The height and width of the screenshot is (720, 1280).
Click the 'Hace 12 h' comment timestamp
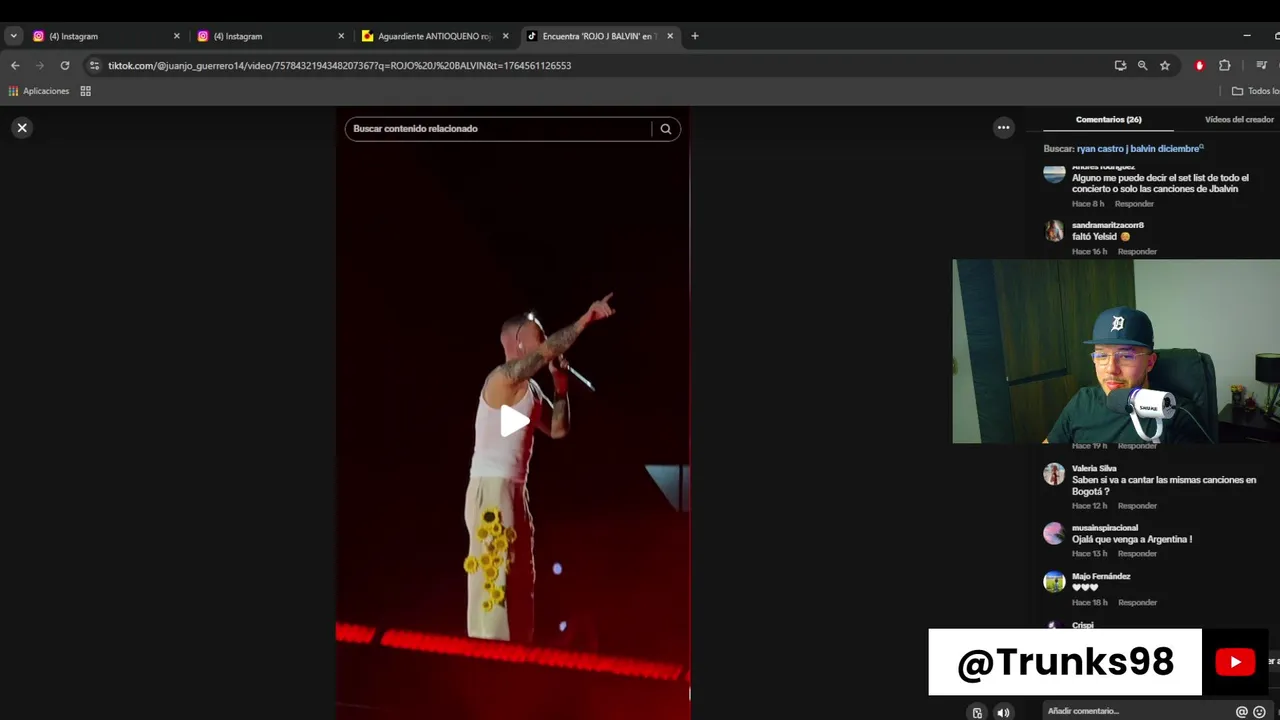1090,506
